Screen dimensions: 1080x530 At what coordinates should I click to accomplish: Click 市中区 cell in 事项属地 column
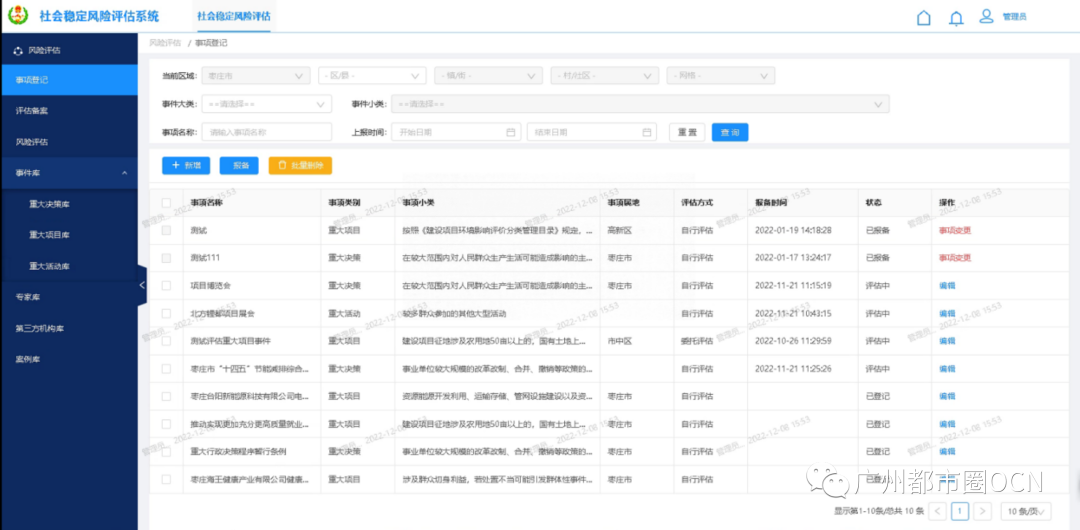619,340
